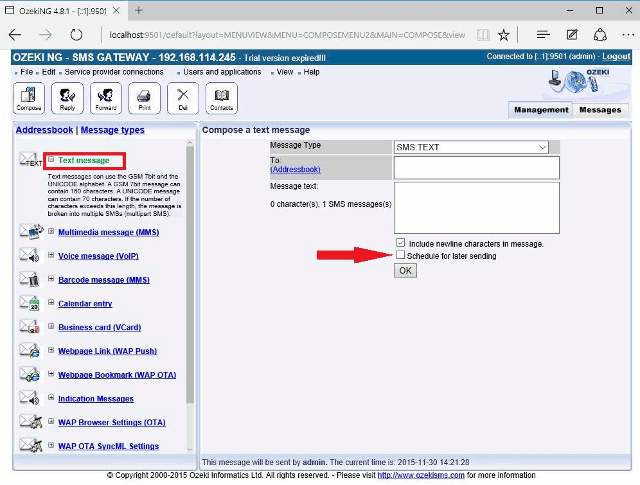This screenshot has width=640, height=485.
Task: Click the To recipient input field
Action: (476, 167)
